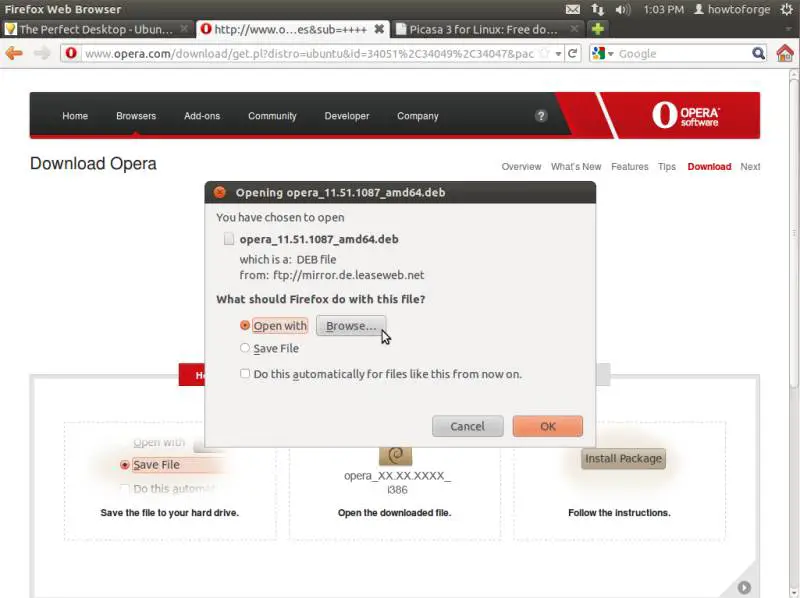Image resolution: width=800 pixels, height=598 pixels.
Task: Open the What's New link
Action: (x=576, y=166)
